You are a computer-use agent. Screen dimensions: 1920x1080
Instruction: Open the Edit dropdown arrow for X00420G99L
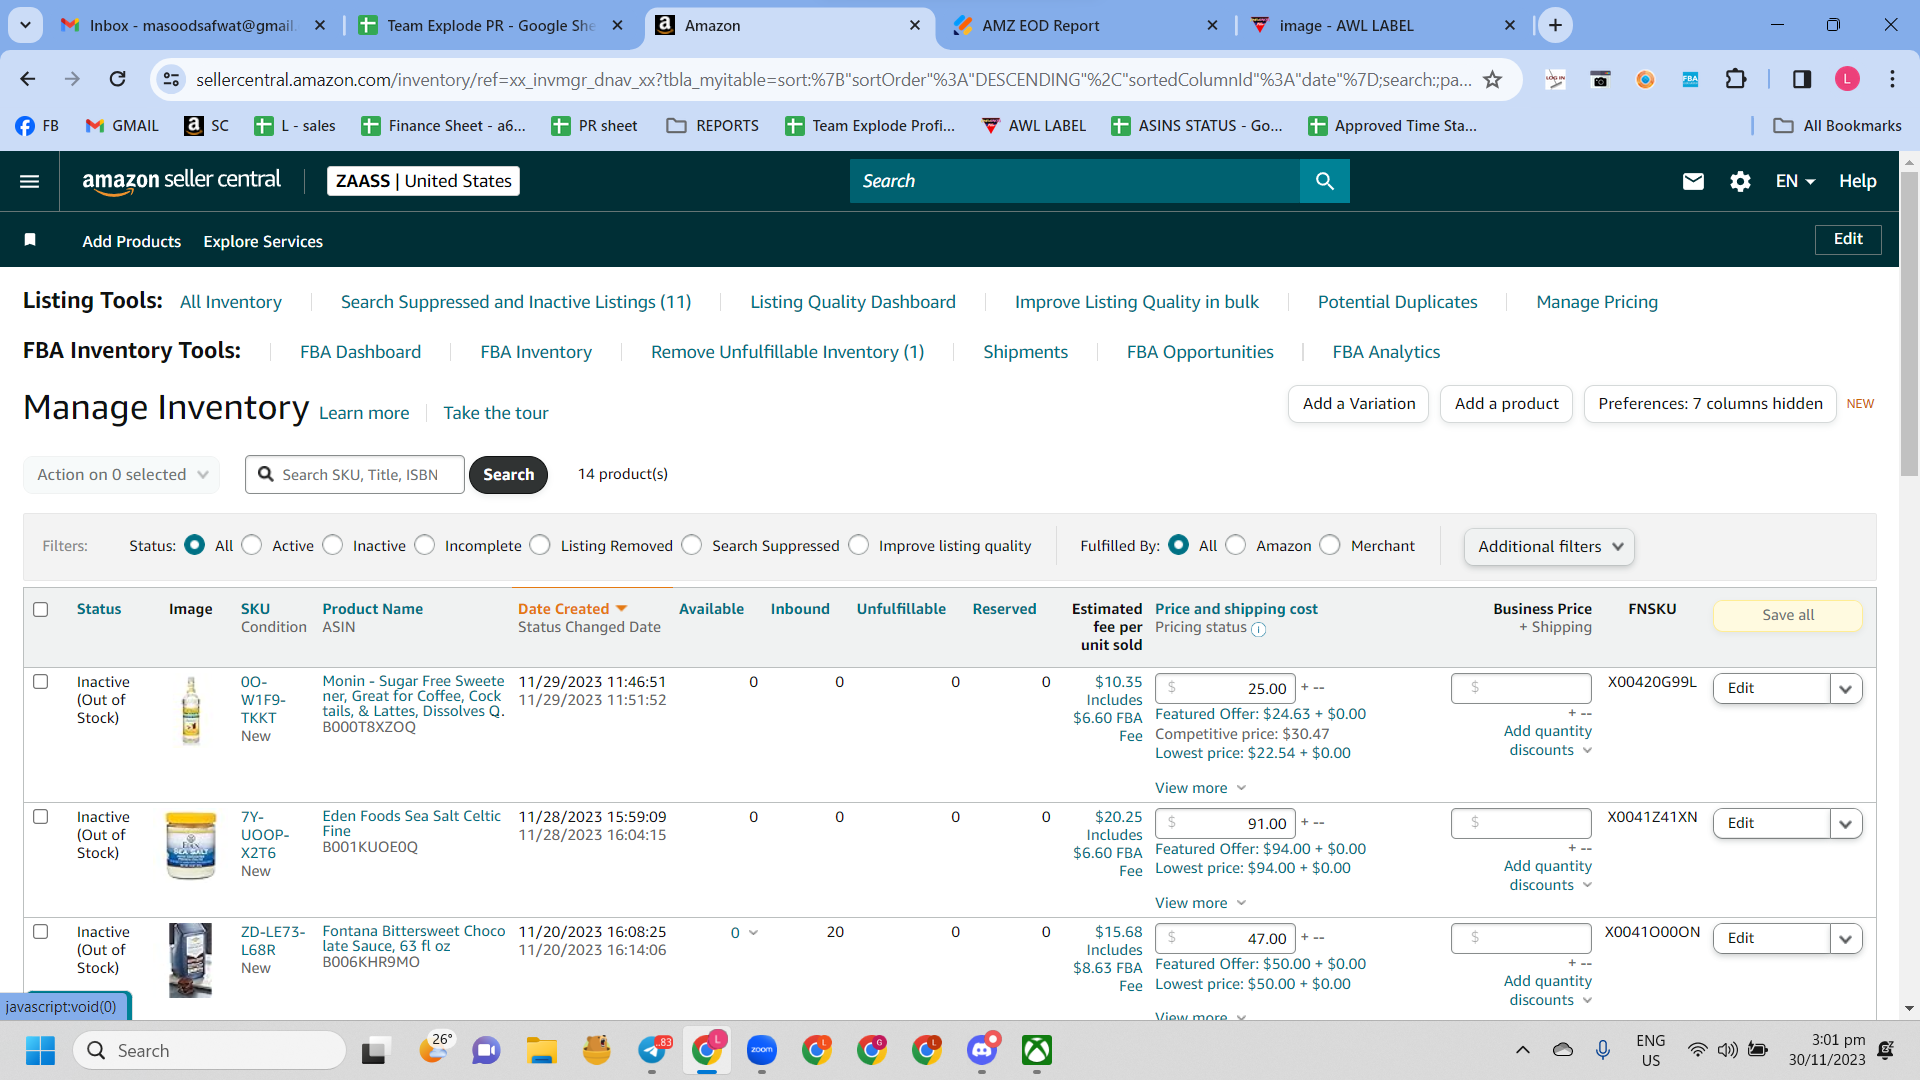tap(1846, 688)
